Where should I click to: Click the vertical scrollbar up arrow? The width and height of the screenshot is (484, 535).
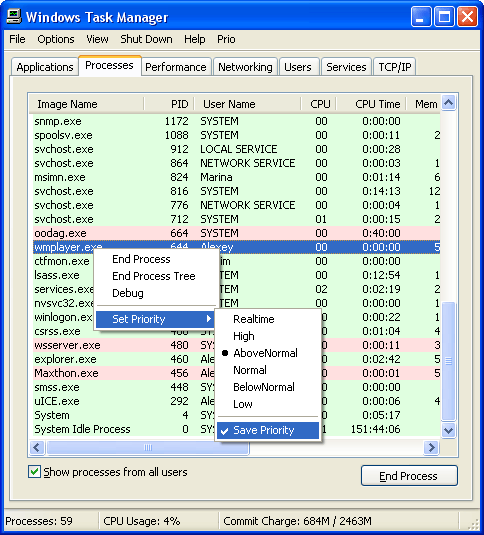[x=449, y=102]
